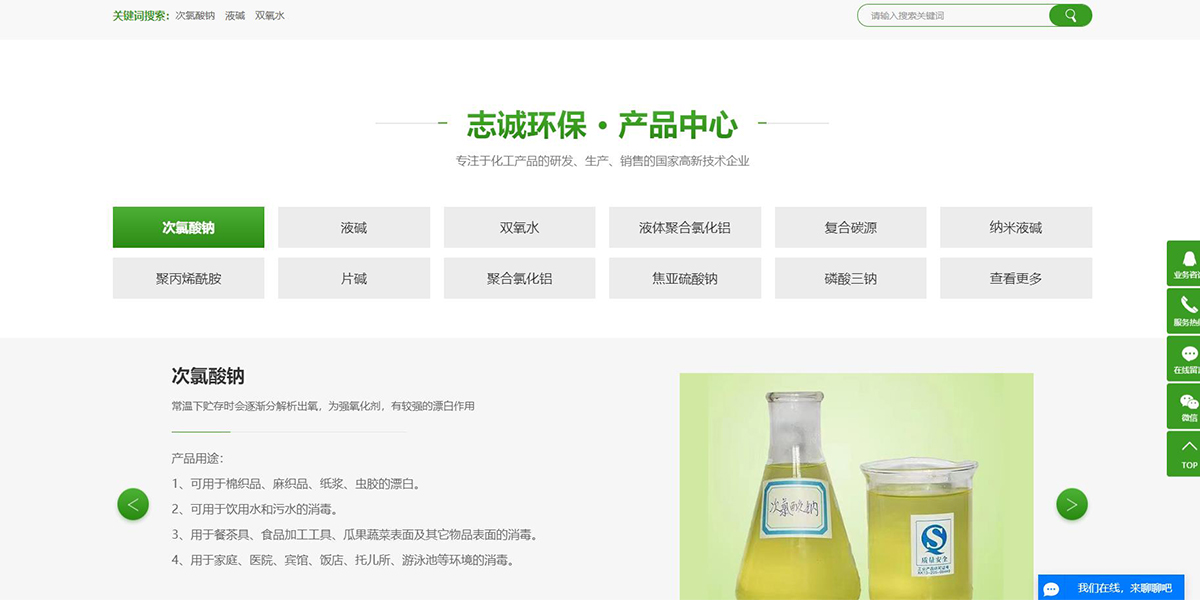Switch to the 液碱 product tab
The image size is (1200, 600).
tap(354, 227)
